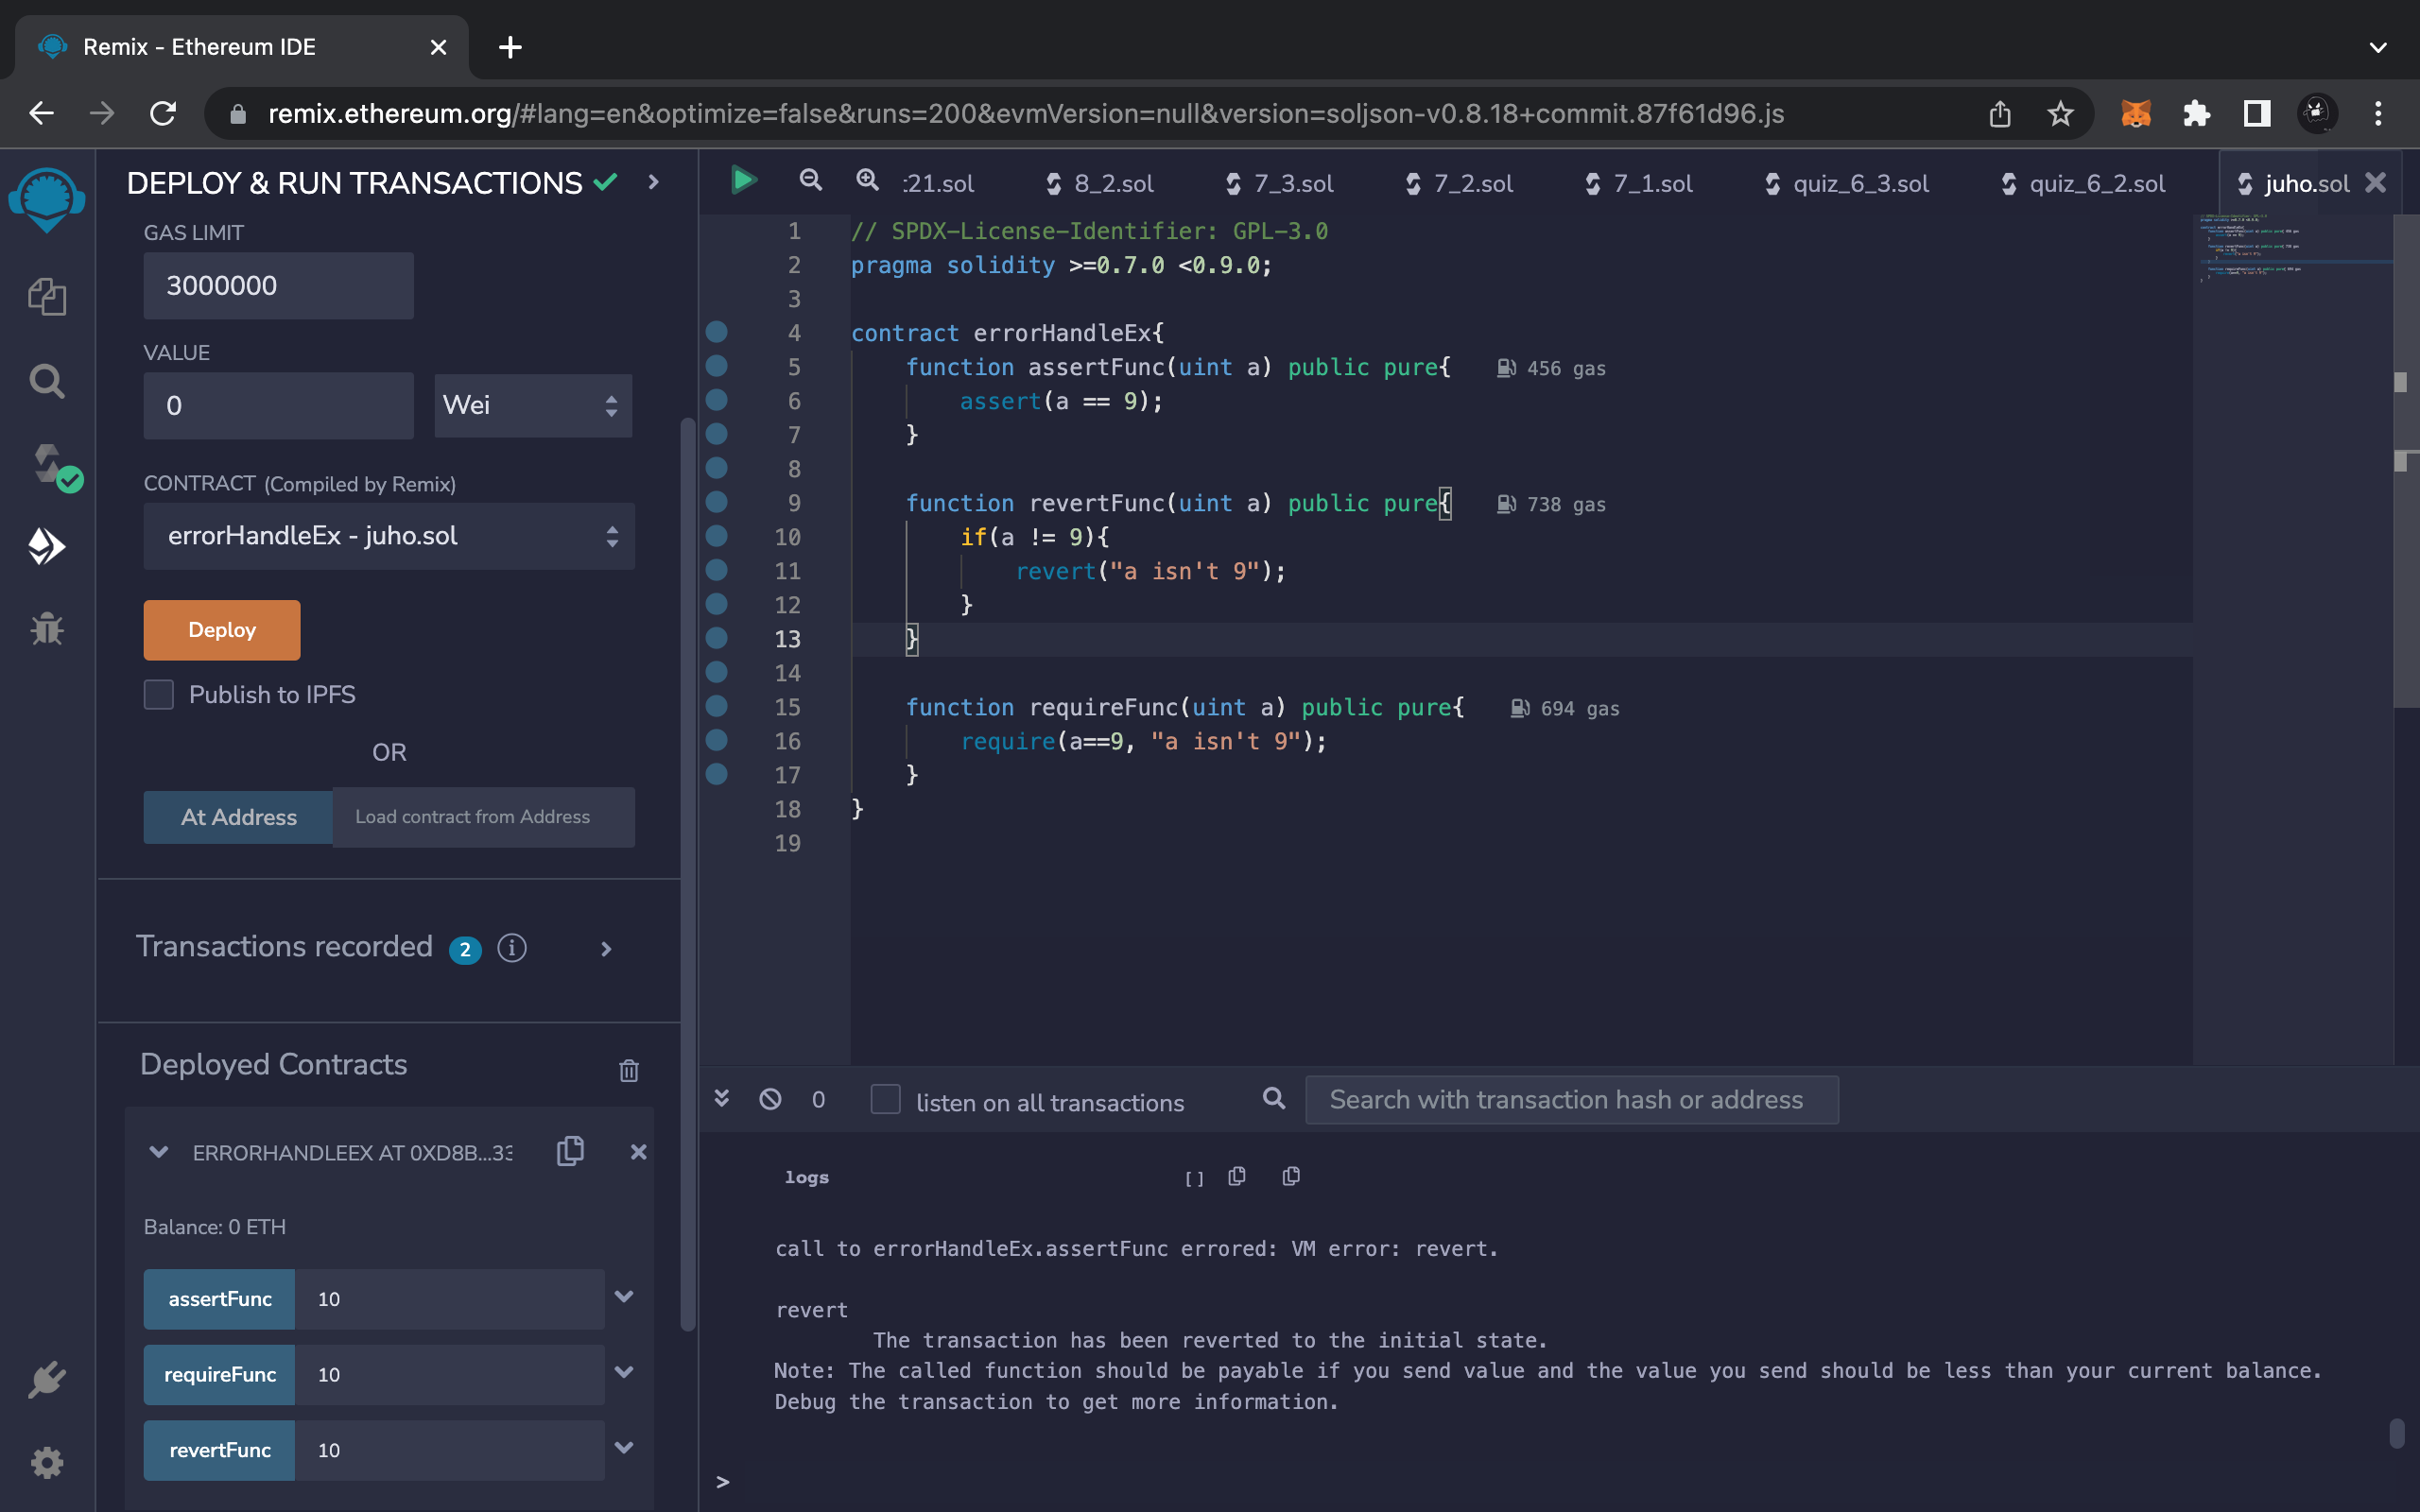Open the File Explorer sidebar icon

[x=47, y=297]
